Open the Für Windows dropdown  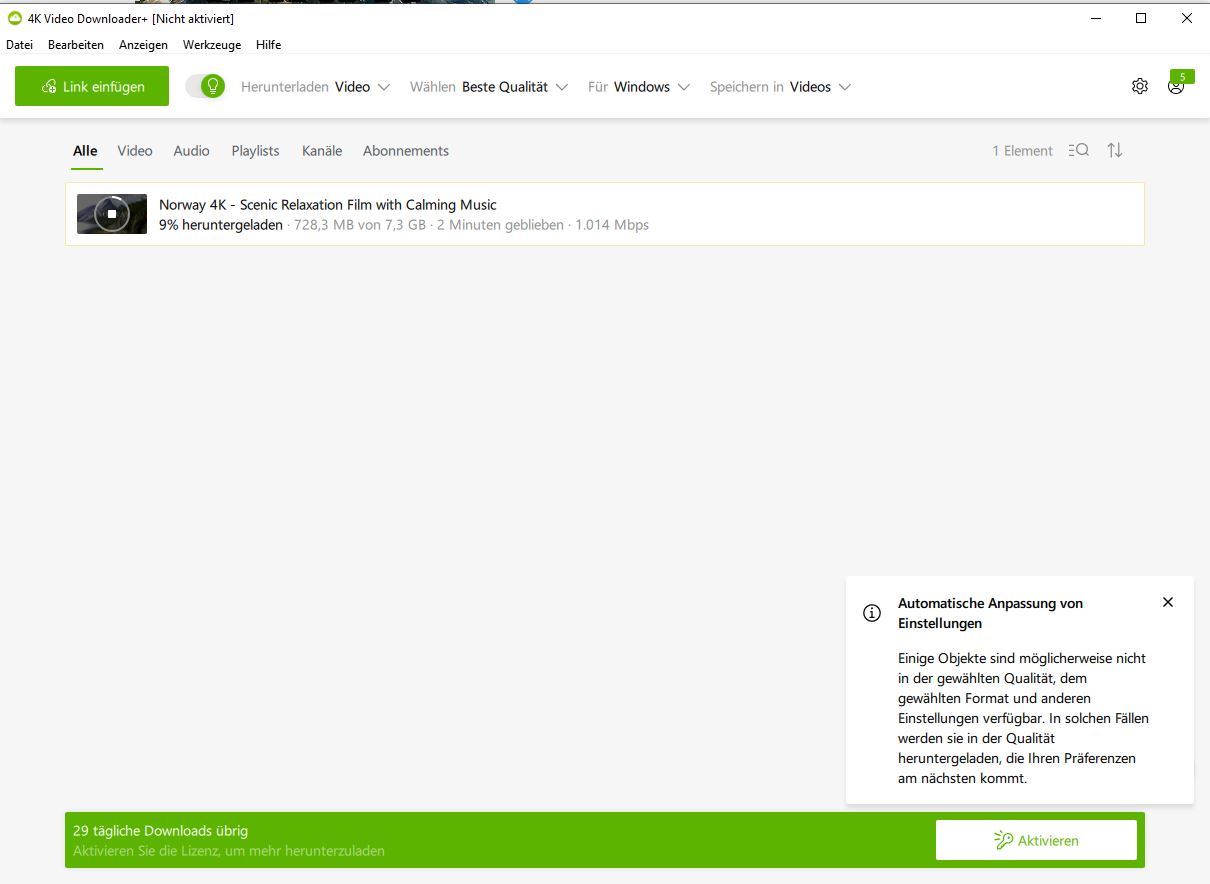(639, 87)
